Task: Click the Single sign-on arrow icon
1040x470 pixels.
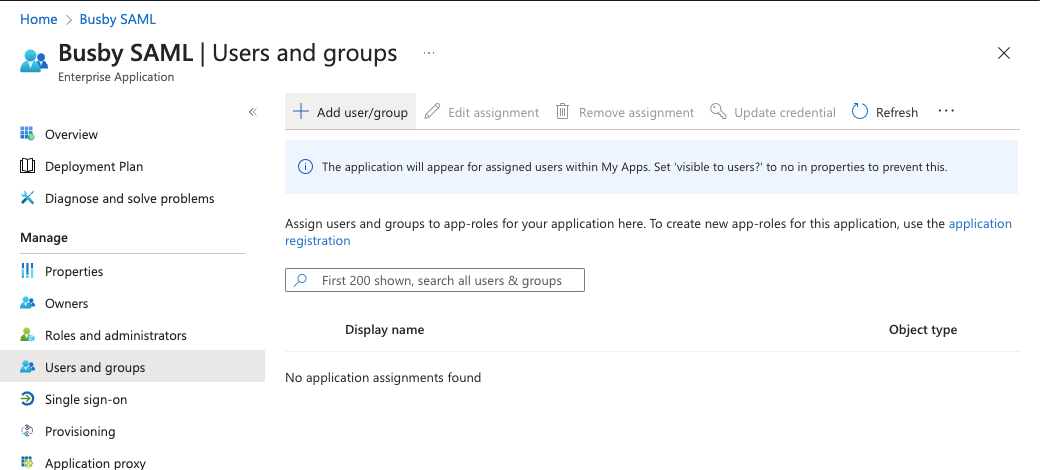Action: coord(27,399)
